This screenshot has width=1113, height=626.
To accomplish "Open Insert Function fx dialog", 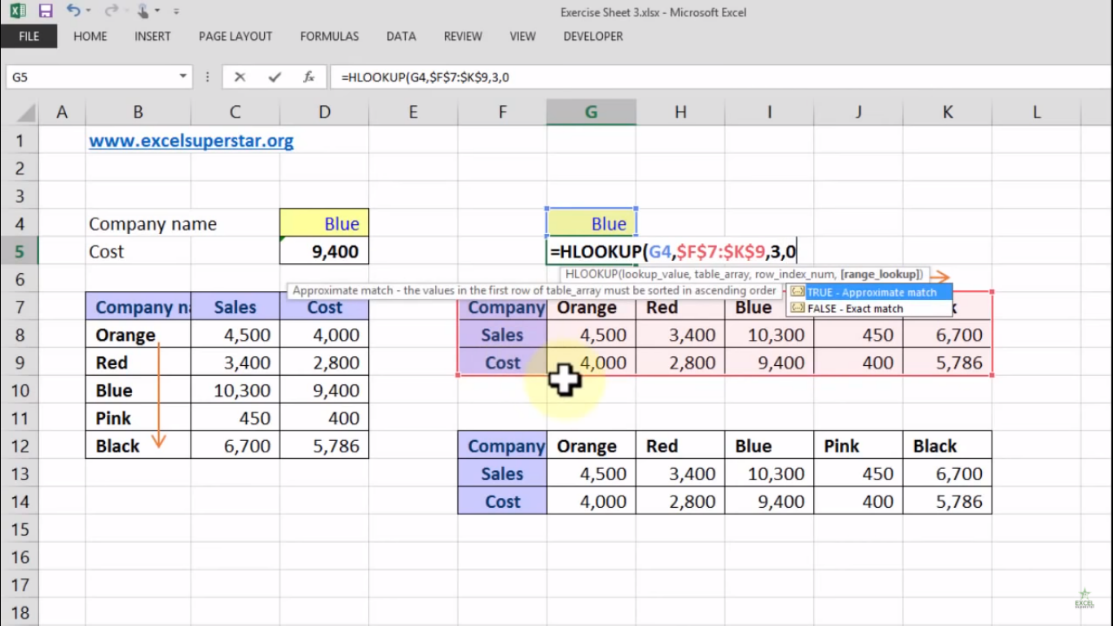I will (309, 77).
